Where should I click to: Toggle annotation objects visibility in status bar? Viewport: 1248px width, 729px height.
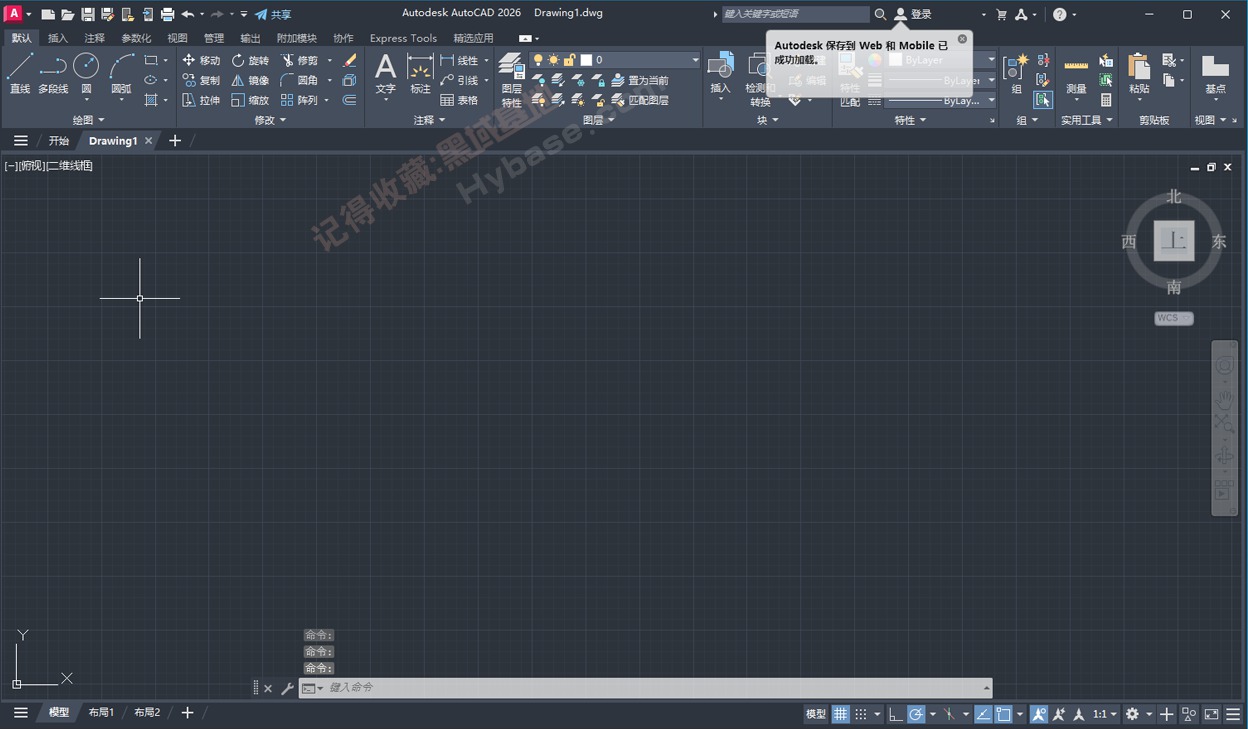tap(1039, 714)
